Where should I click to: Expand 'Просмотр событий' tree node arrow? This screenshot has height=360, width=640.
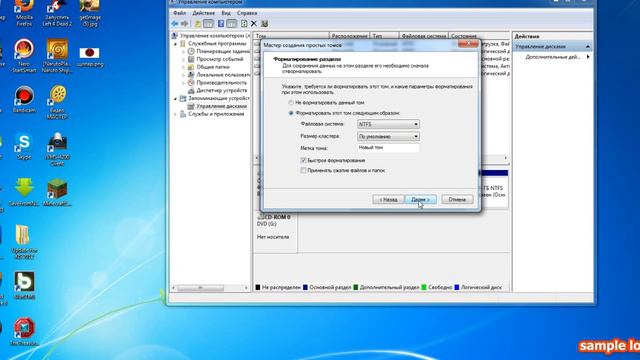tap(184, 59)
